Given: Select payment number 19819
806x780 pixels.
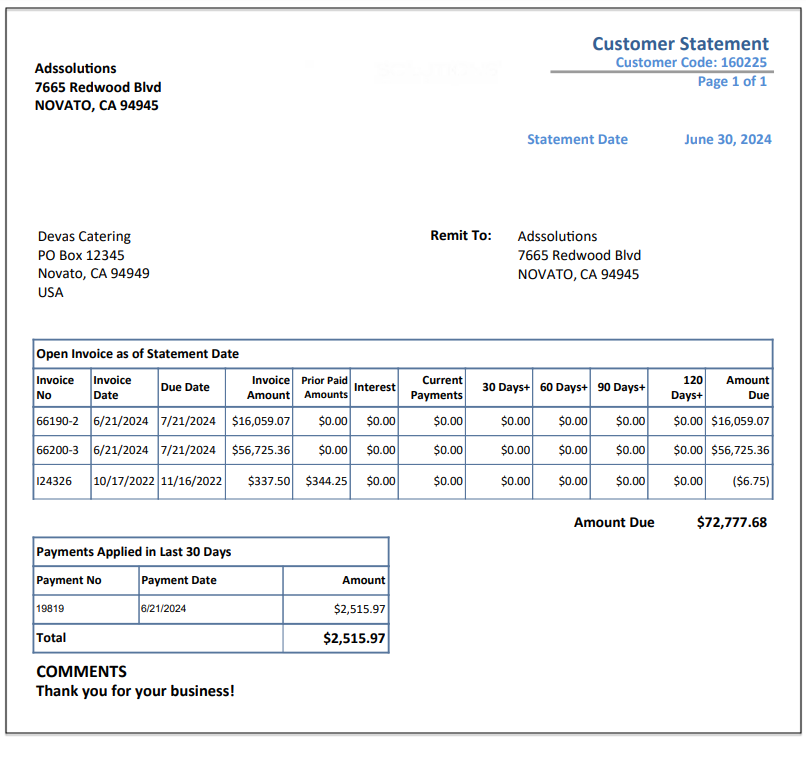Looking at the screenshot, I should click(x=50, y=609).
